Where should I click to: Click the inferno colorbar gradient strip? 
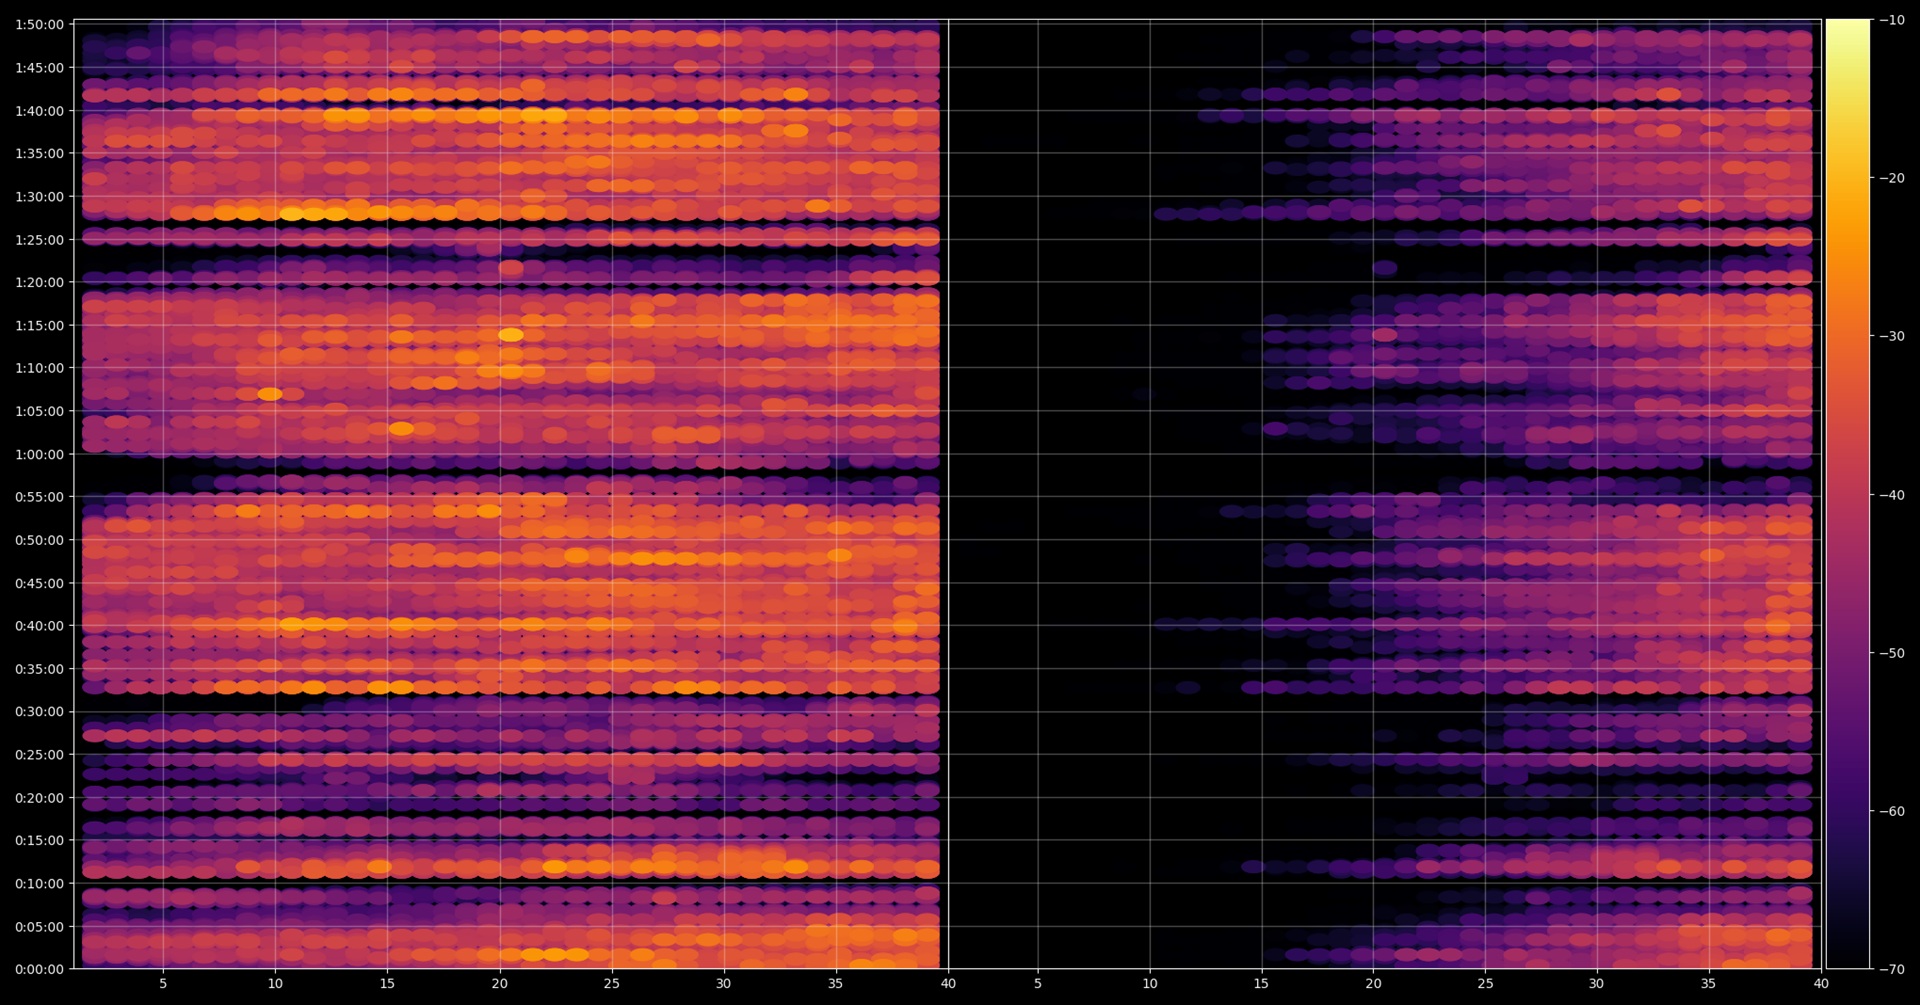tap(1848, 494)
